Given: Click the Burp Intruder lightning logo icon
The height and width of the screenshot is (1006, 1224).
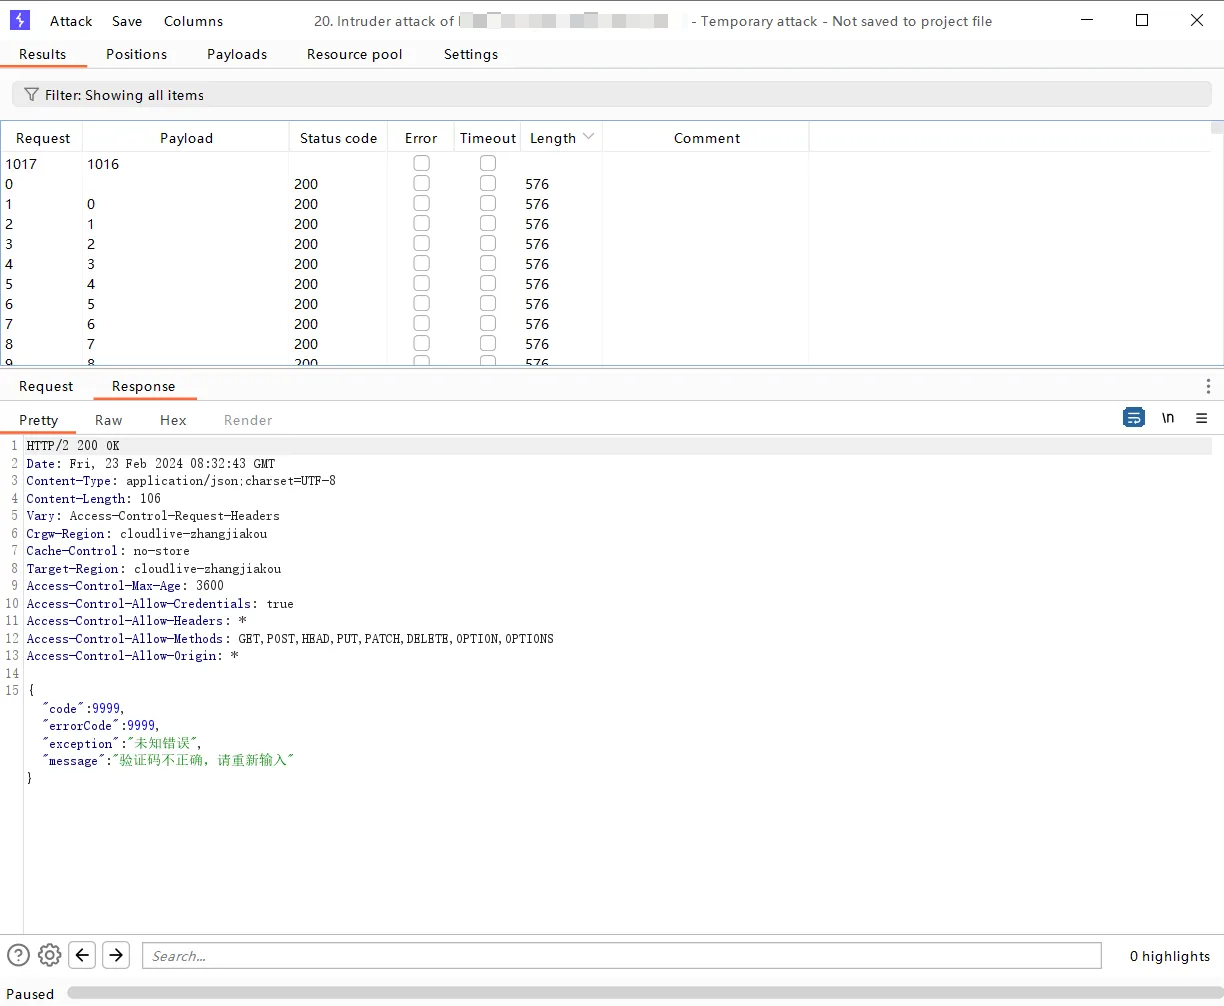Looking at the screenshot, I should [20, 20].
